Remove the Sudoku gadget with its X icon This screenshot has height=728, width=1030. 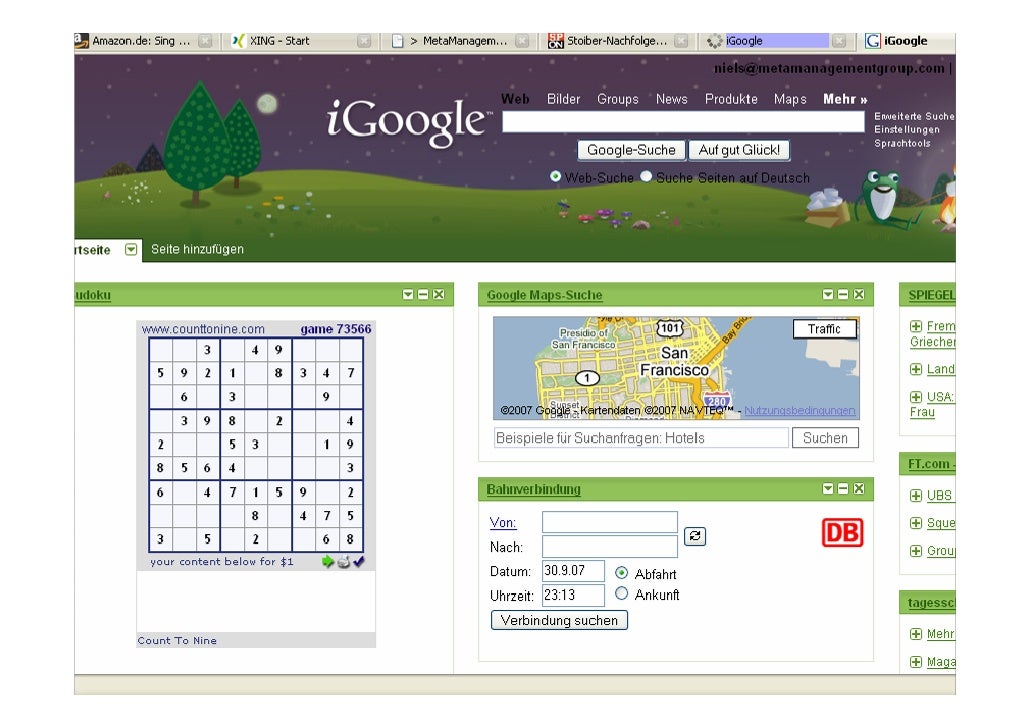click(439, 294)
